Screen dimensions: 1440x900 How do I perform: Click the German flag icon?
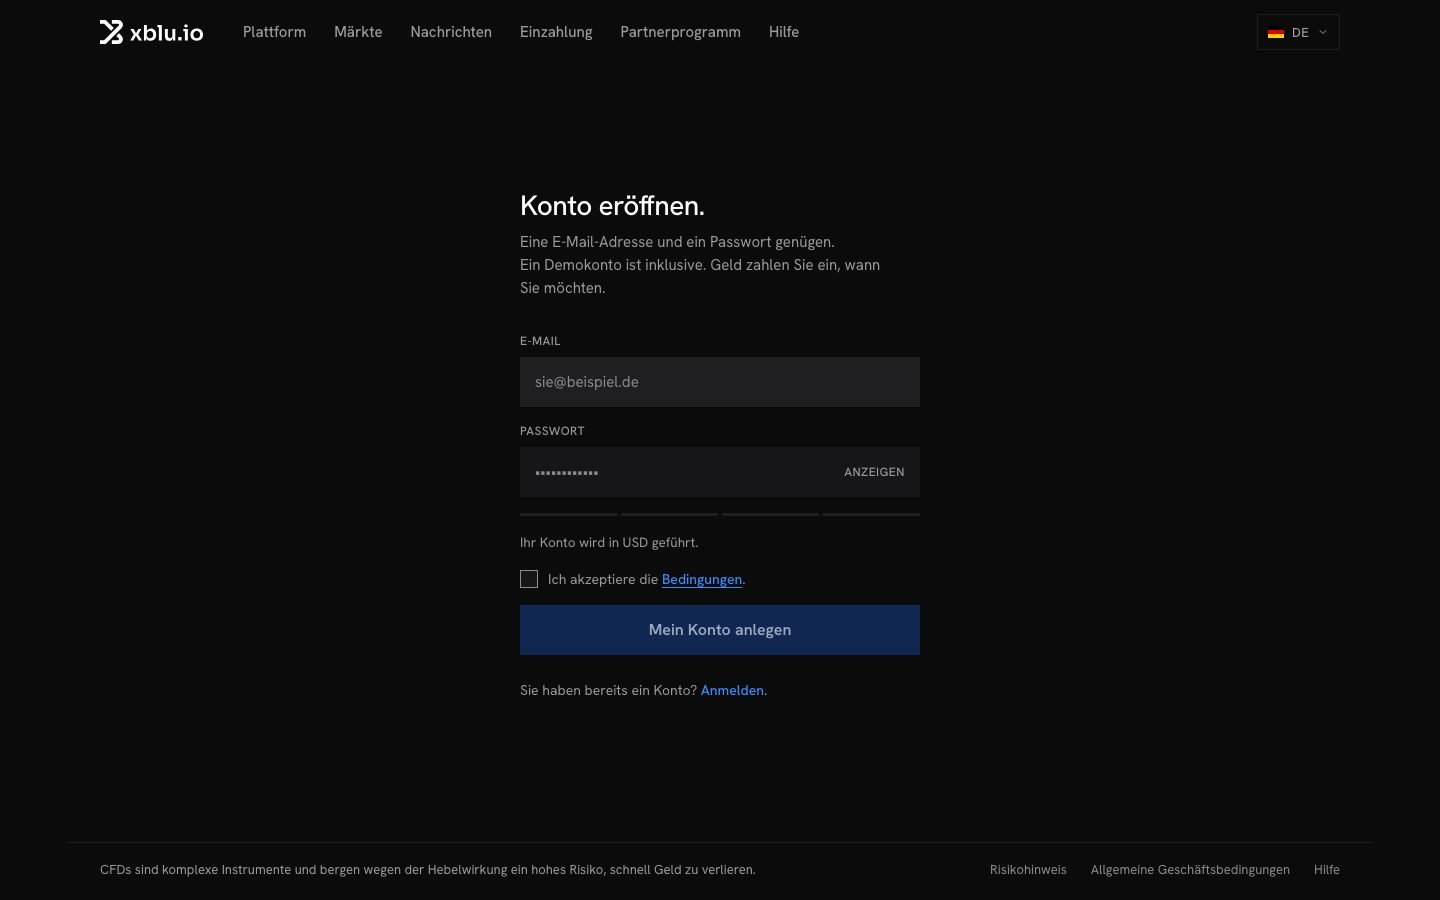tap(1276, 33)
